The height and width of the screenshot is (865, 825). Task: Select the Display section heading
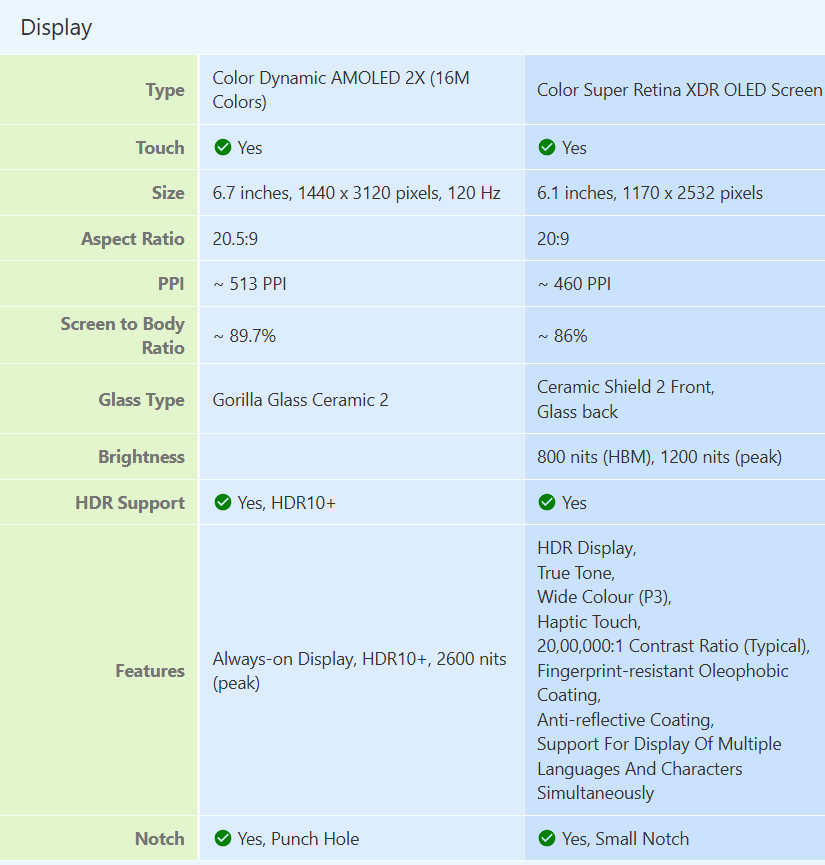tap(56, 28)
